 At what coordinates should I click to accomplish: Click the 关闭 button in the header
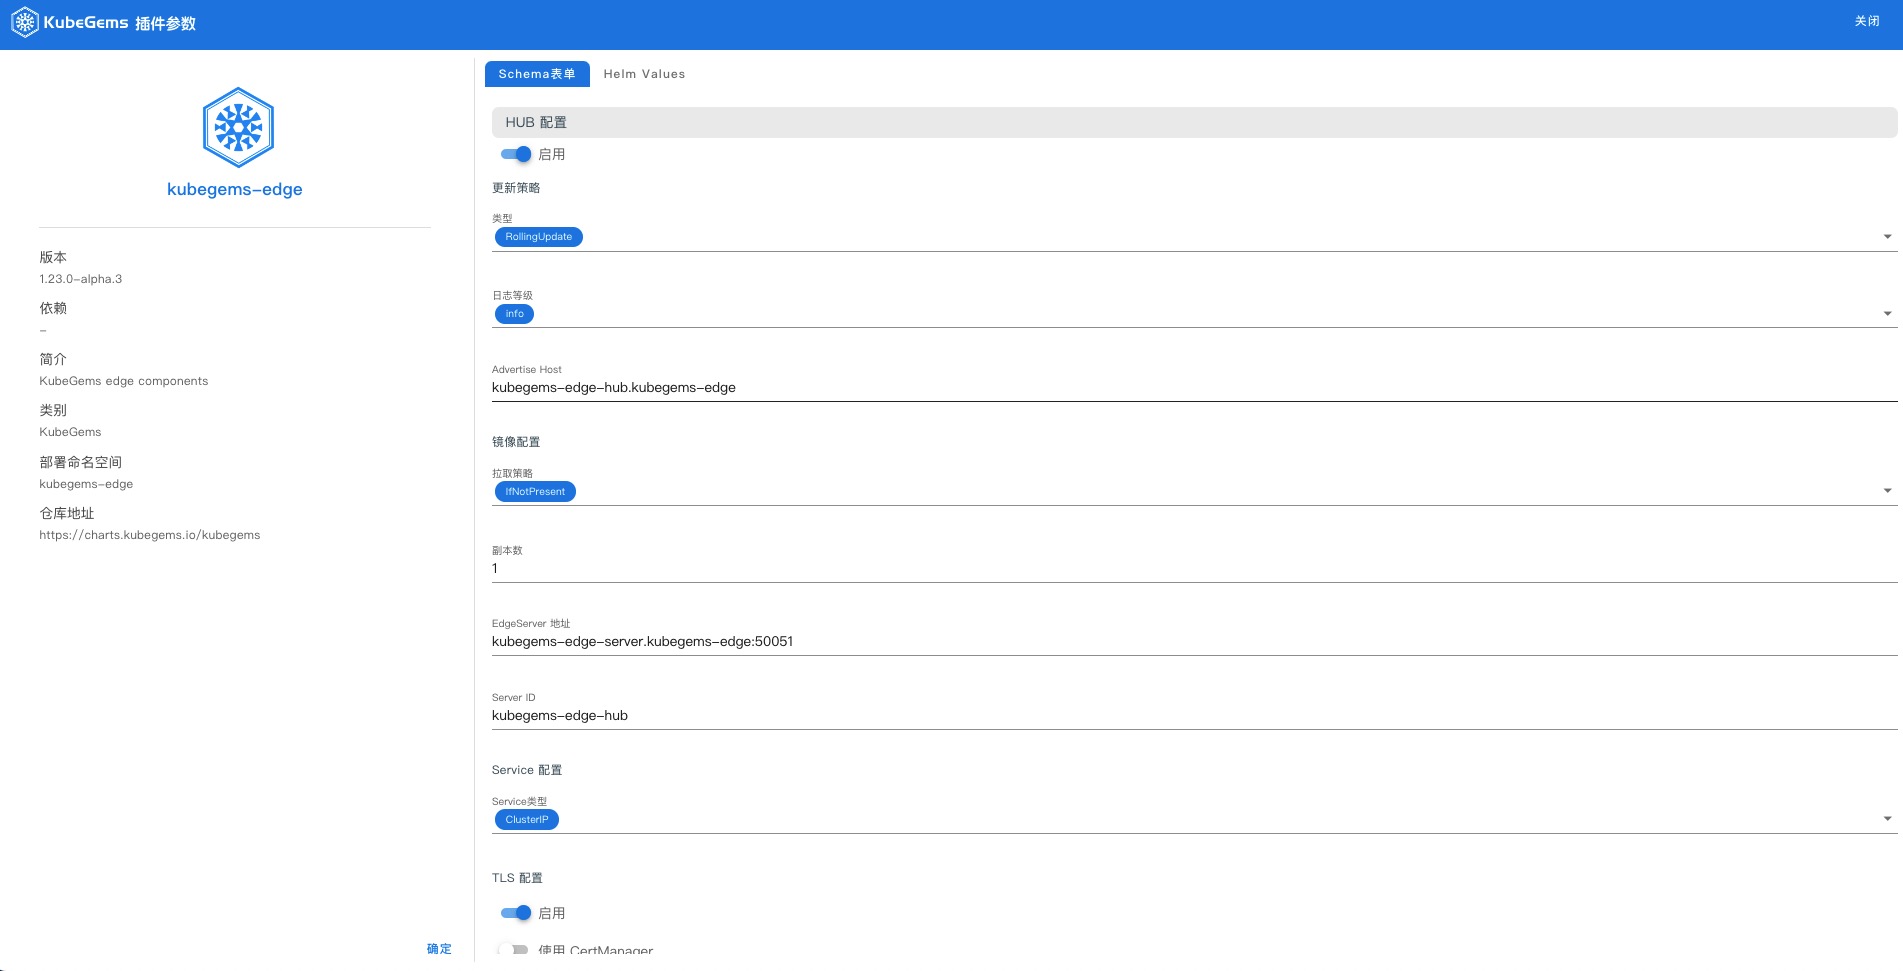(x=1867, y=21)
